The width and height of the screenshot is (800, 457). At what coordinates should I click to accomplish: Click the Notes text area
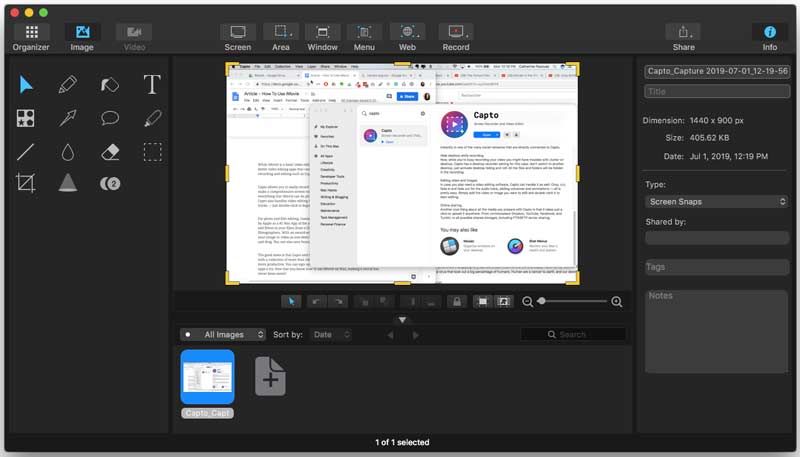pos(717,332)
